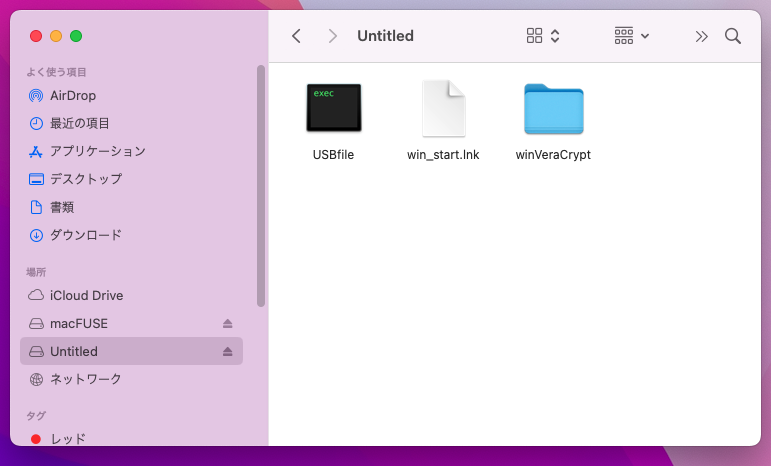Viewport: 771px width, 466px height.
Task: Select the red レッド tag
Action: pyautogui.click(x=68, y=438)
